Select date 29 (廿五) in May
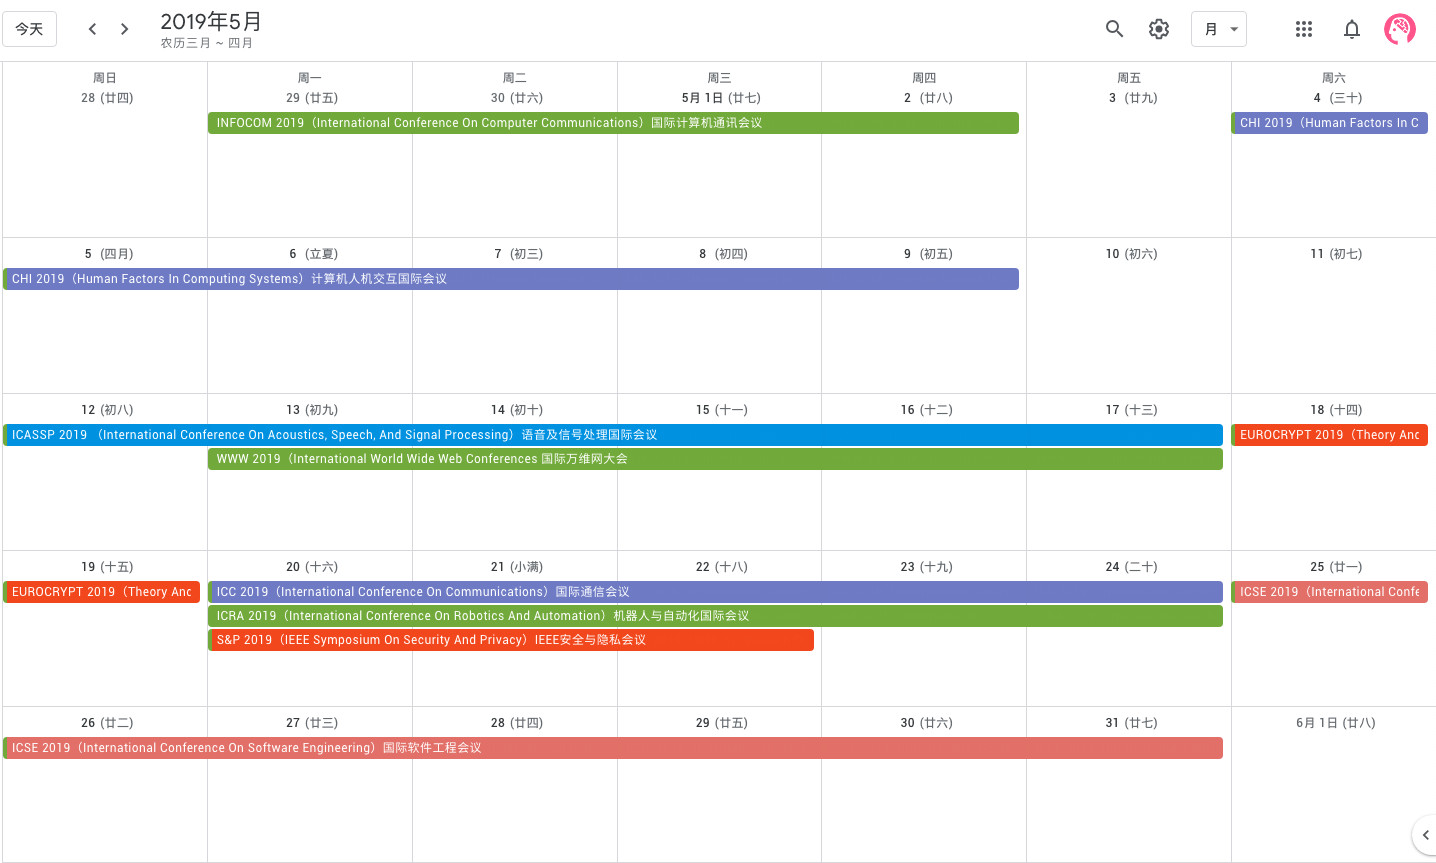This screenshot has height=863, width=1436. click(x=722, y=723)
